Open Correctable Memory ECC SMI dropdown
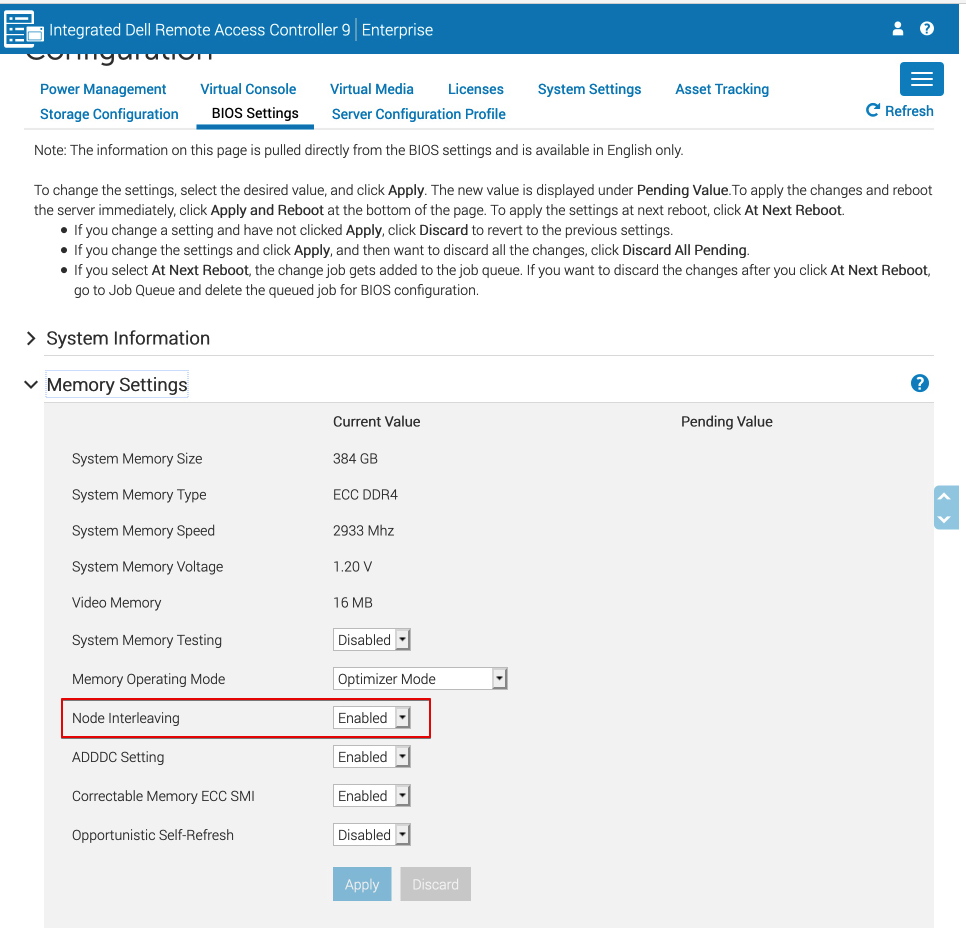The image size is (966, 928). [371, 796]
